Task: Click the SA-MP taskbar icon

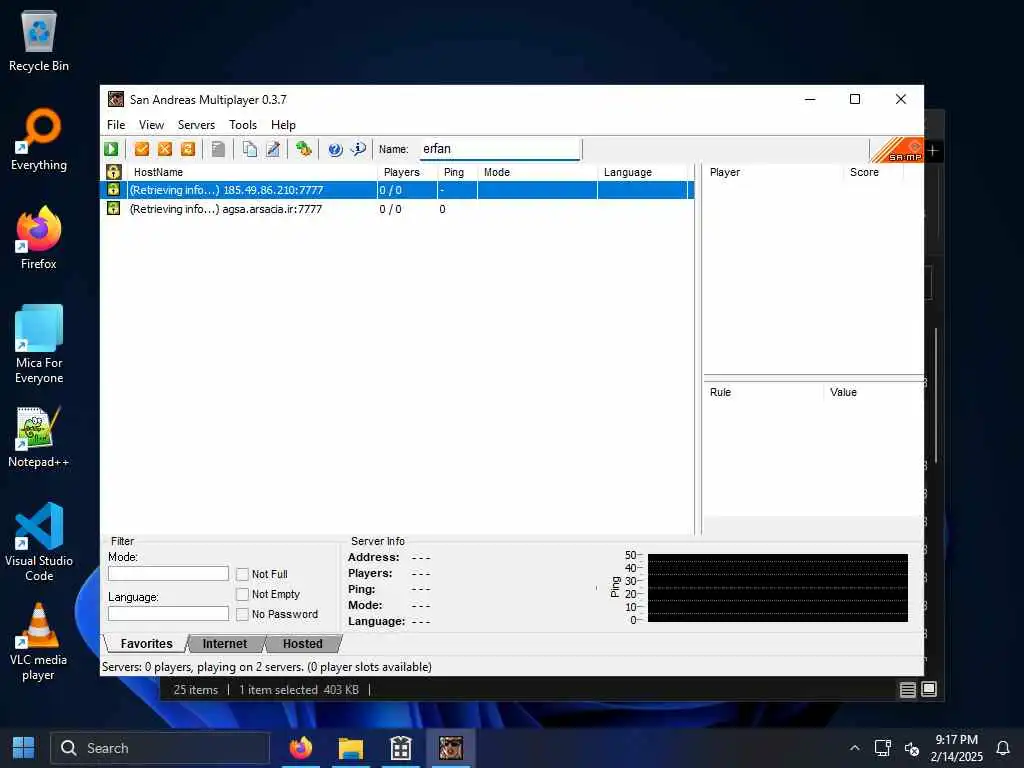Action: click(451, 748)
